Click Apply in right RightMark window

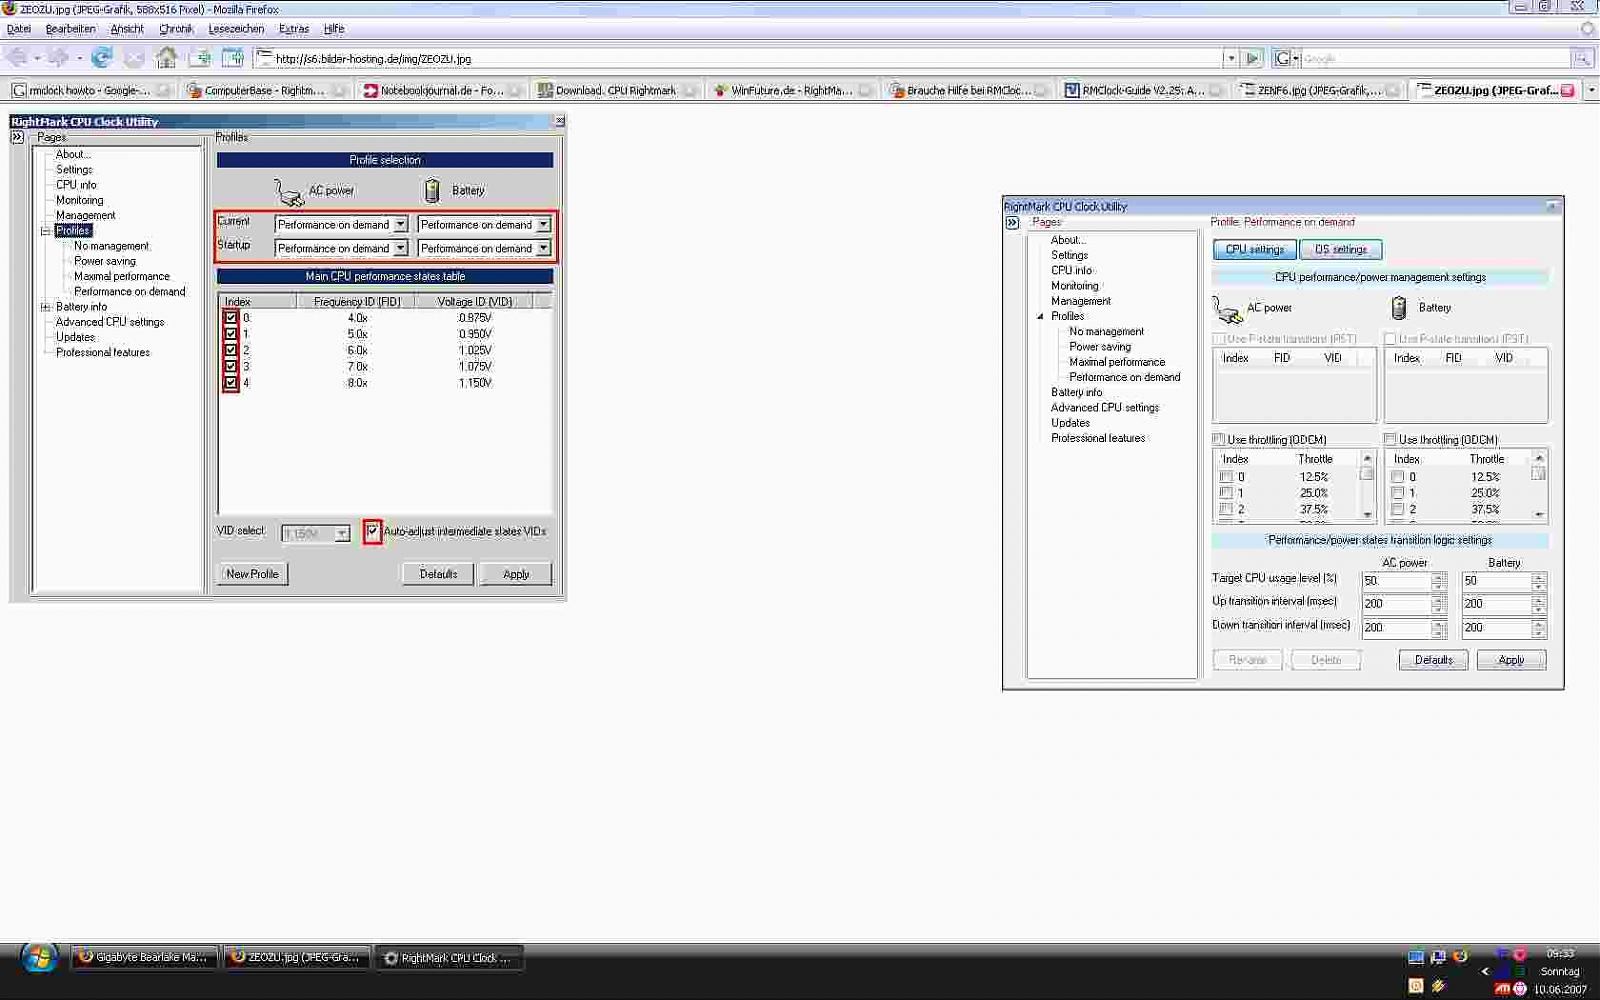tap(1511, 660)
